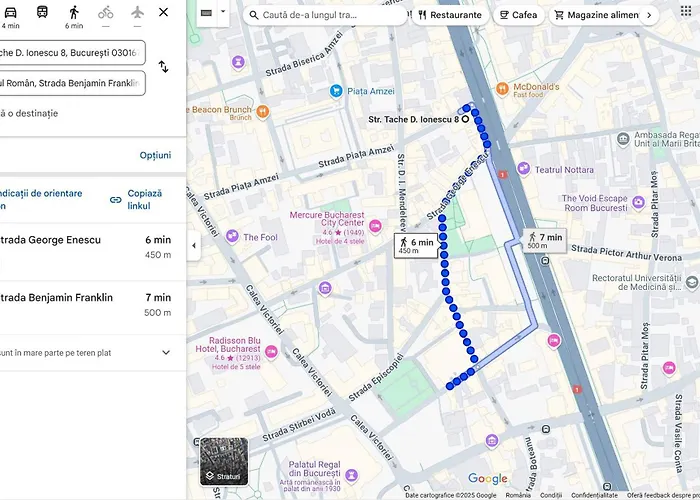
Task: Click the starting point address field
Action: pyautogui.click(x=70, y=52)
